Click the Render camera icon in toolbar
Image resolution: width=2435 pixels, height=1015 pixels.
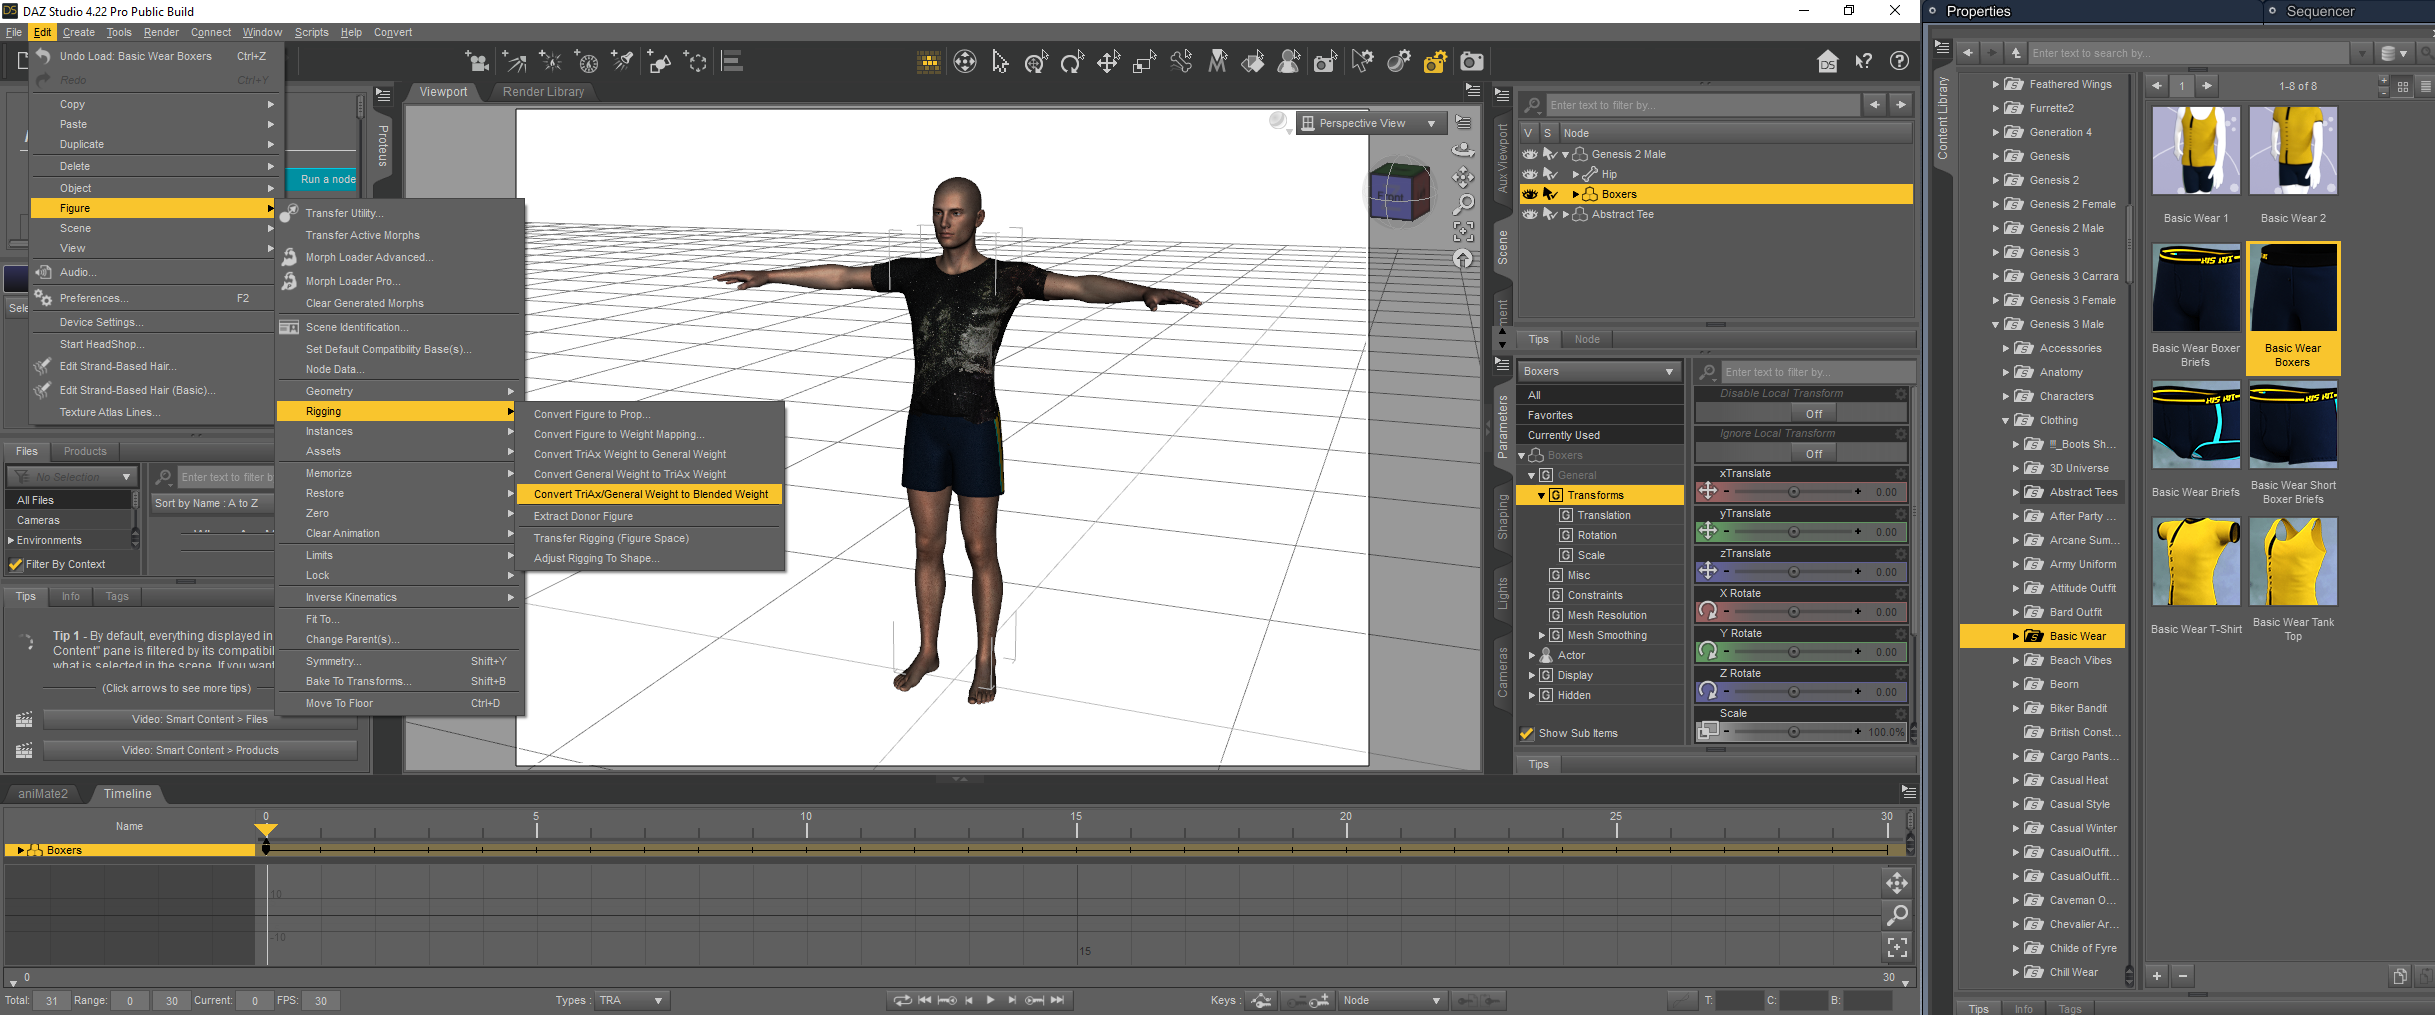click(x=1471, y=62)
